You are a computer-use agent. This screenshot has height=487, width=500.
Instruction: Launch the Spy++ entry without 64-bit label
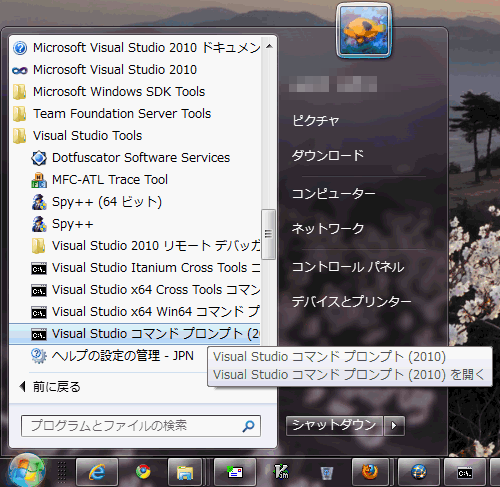pos(73,224)
